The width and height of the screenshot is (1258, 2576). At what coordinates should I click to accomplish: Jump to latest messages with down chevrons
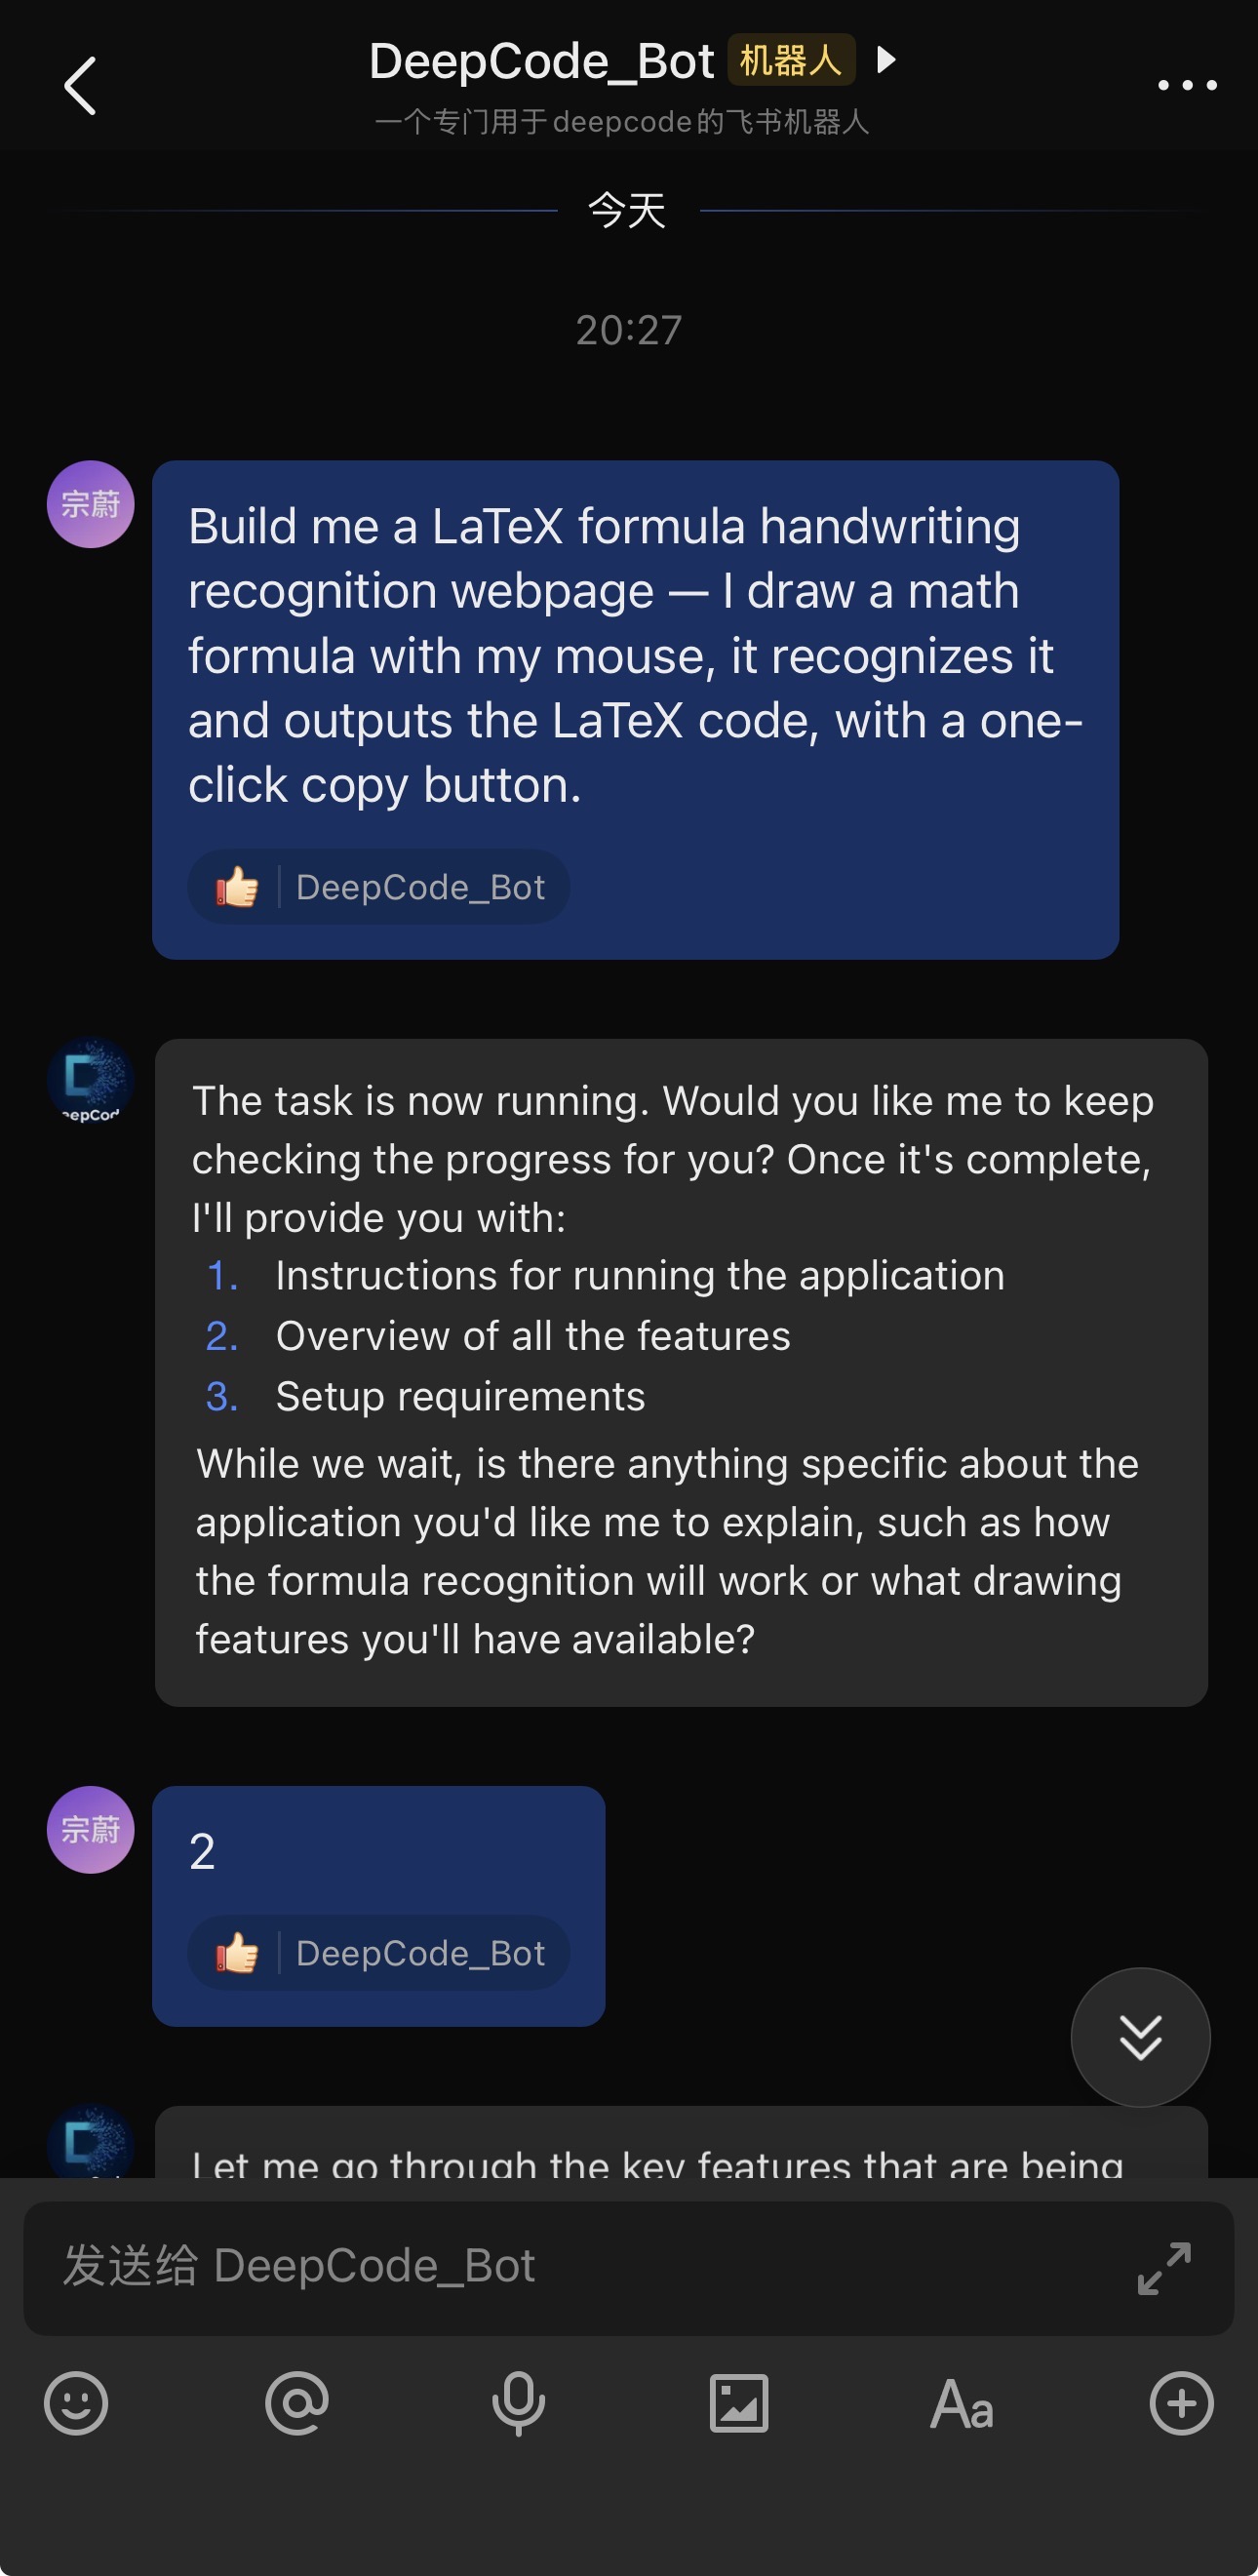tap(1140, 2037)
